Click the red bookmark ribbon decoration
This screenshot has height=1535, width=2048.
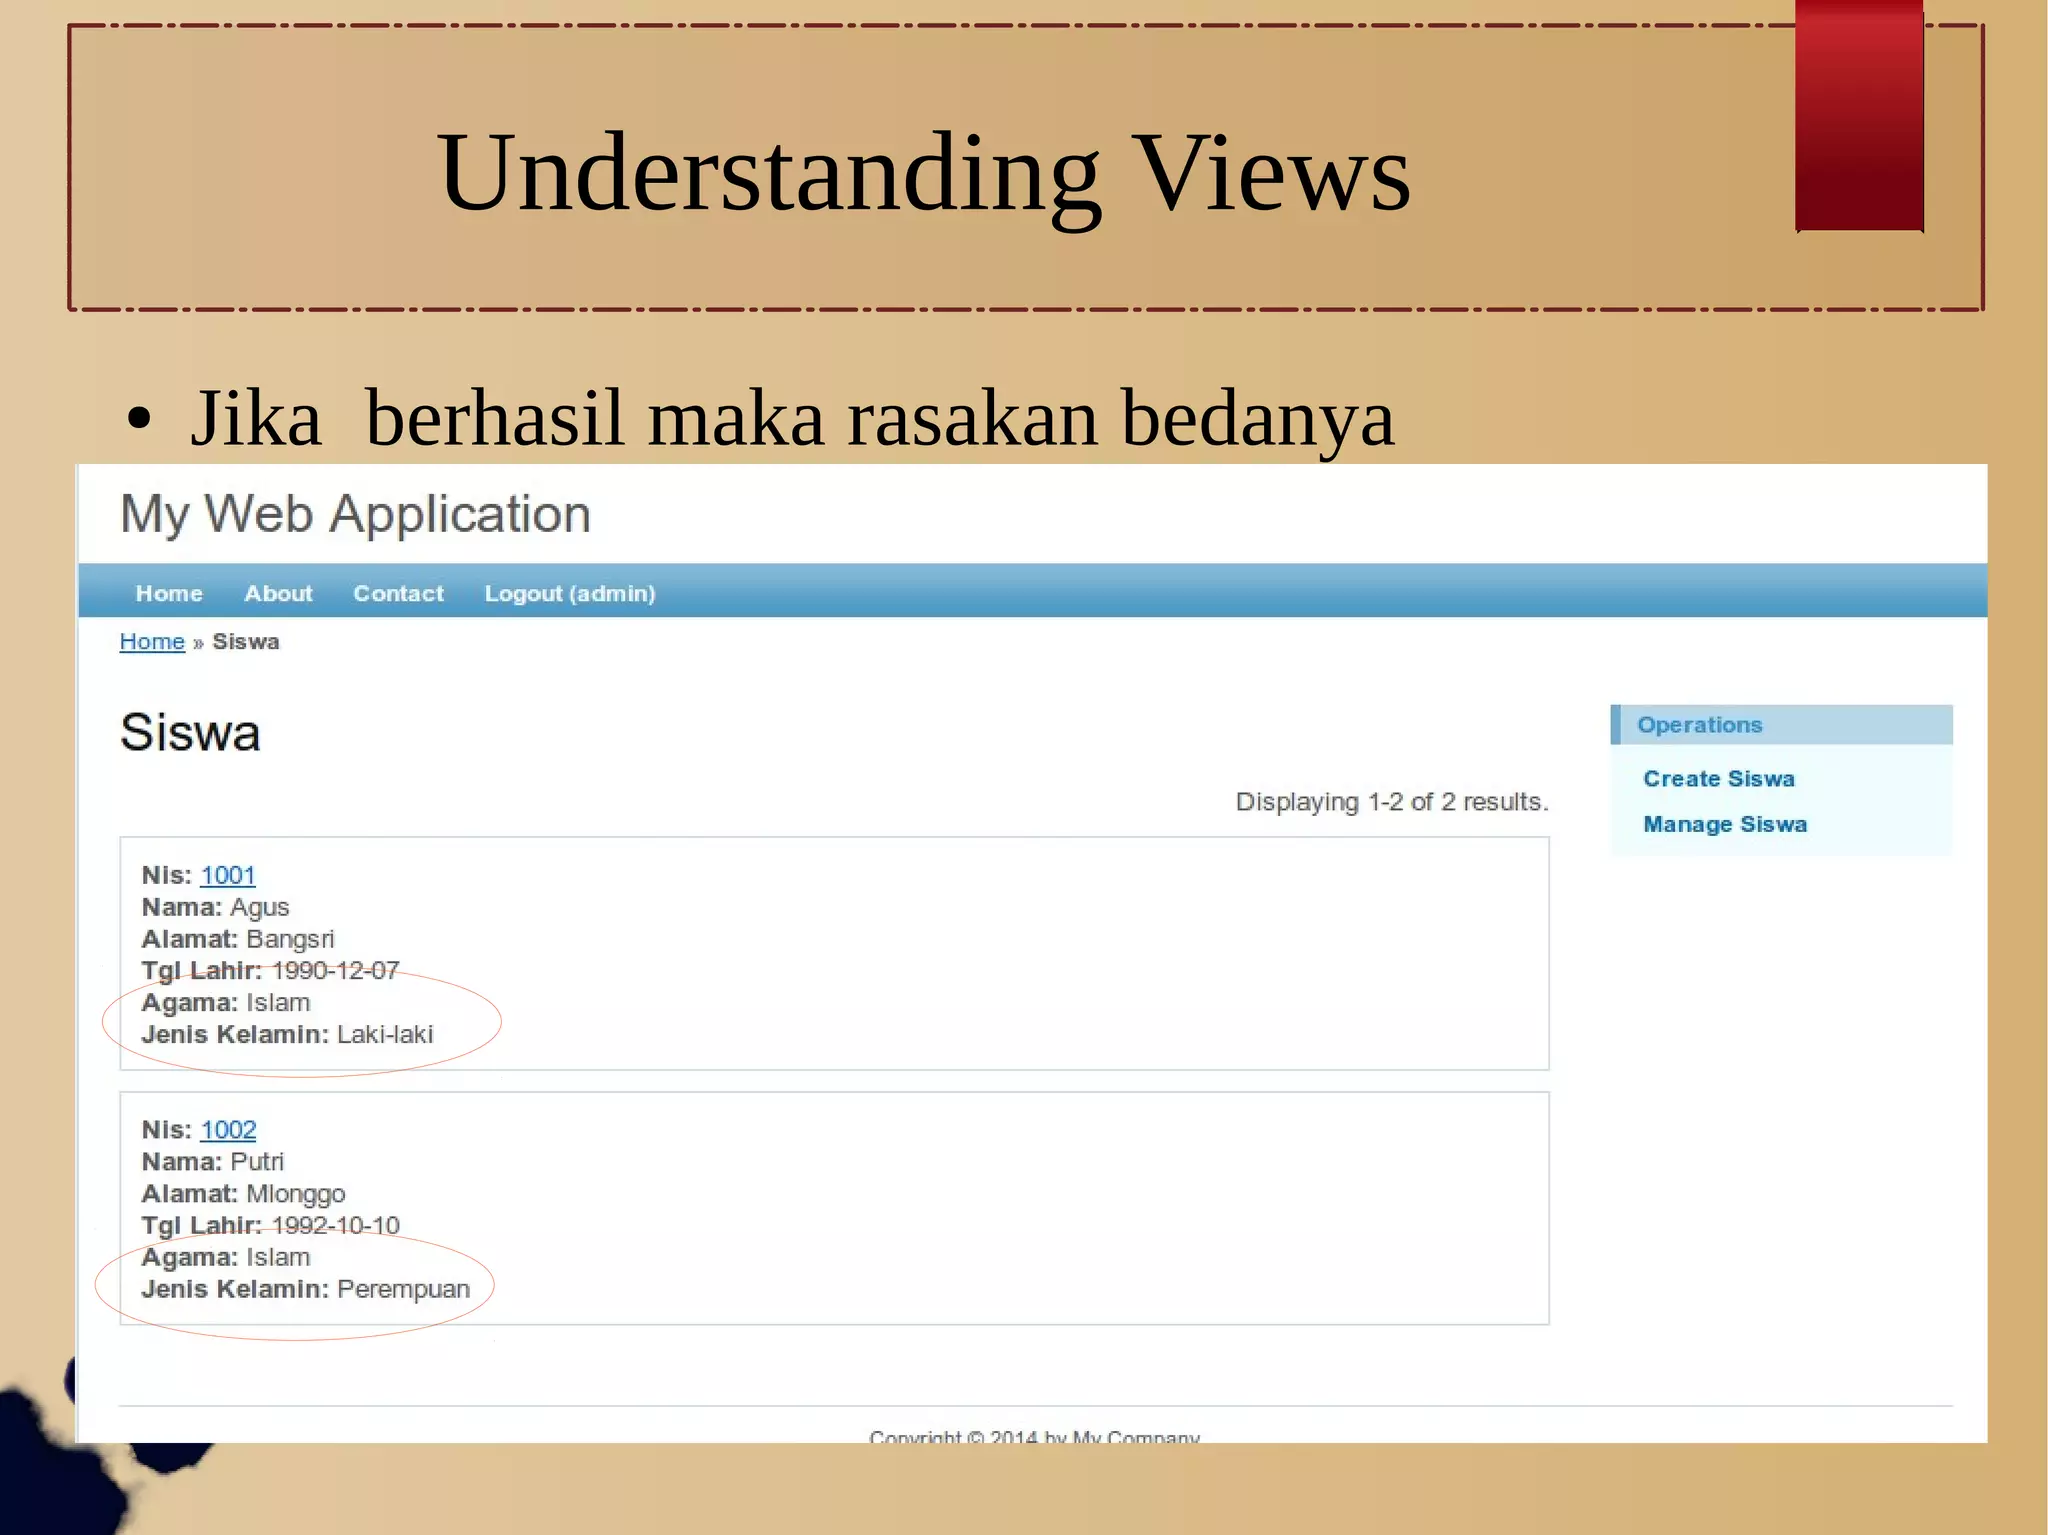point(1859,115)
